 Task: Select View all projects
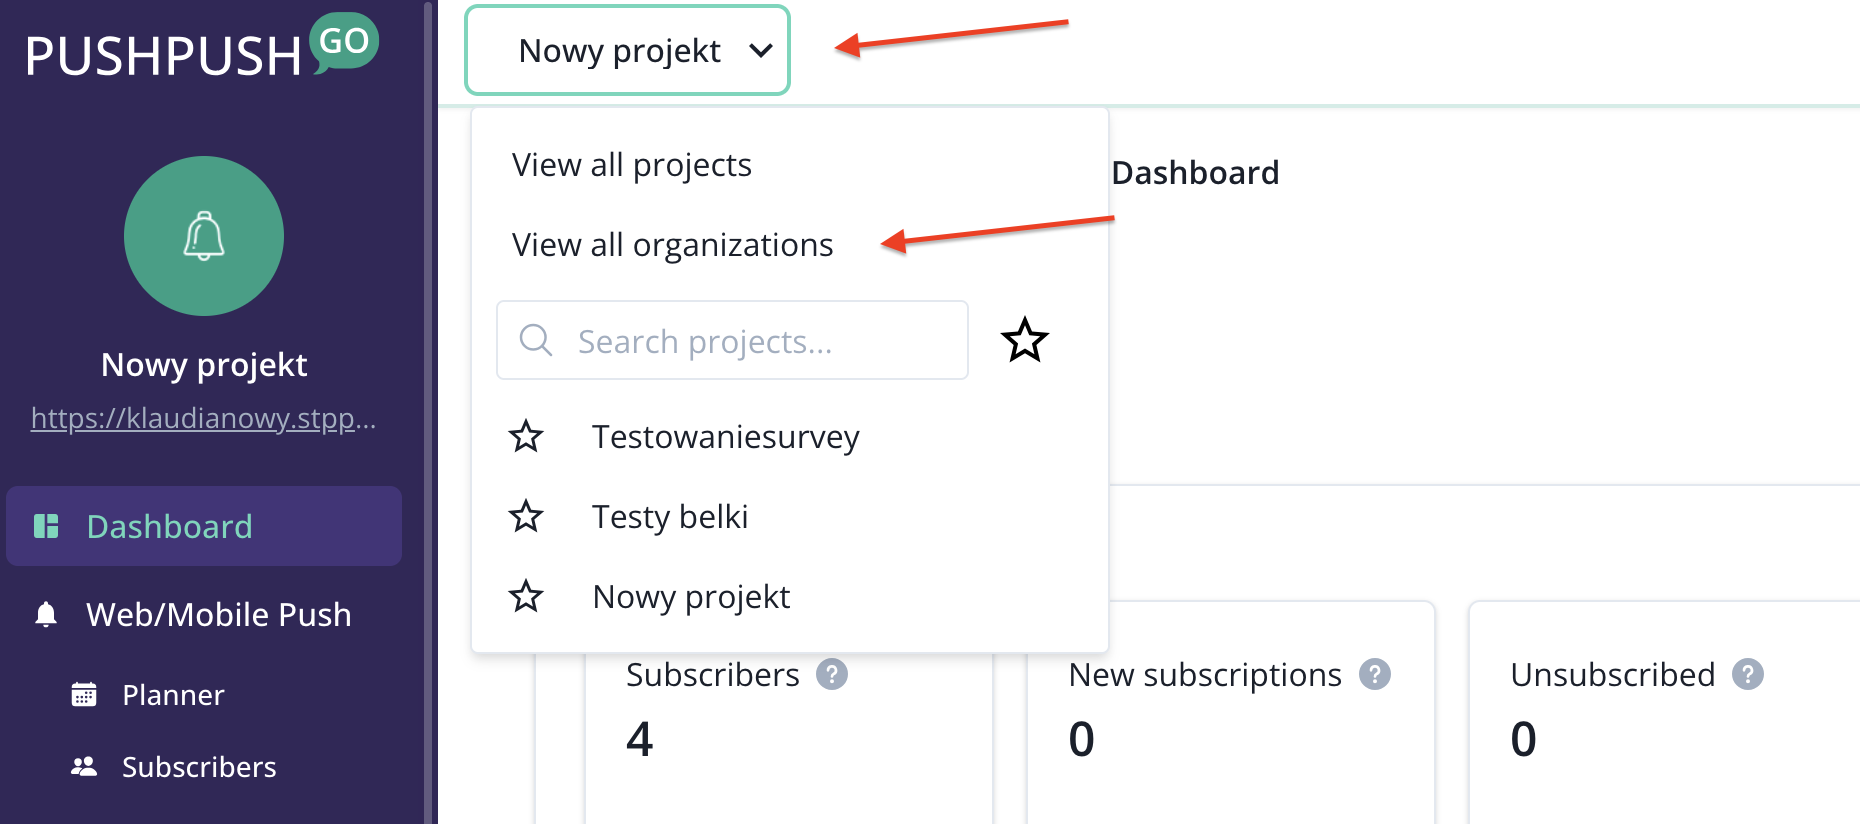click(x=632, y=165)
